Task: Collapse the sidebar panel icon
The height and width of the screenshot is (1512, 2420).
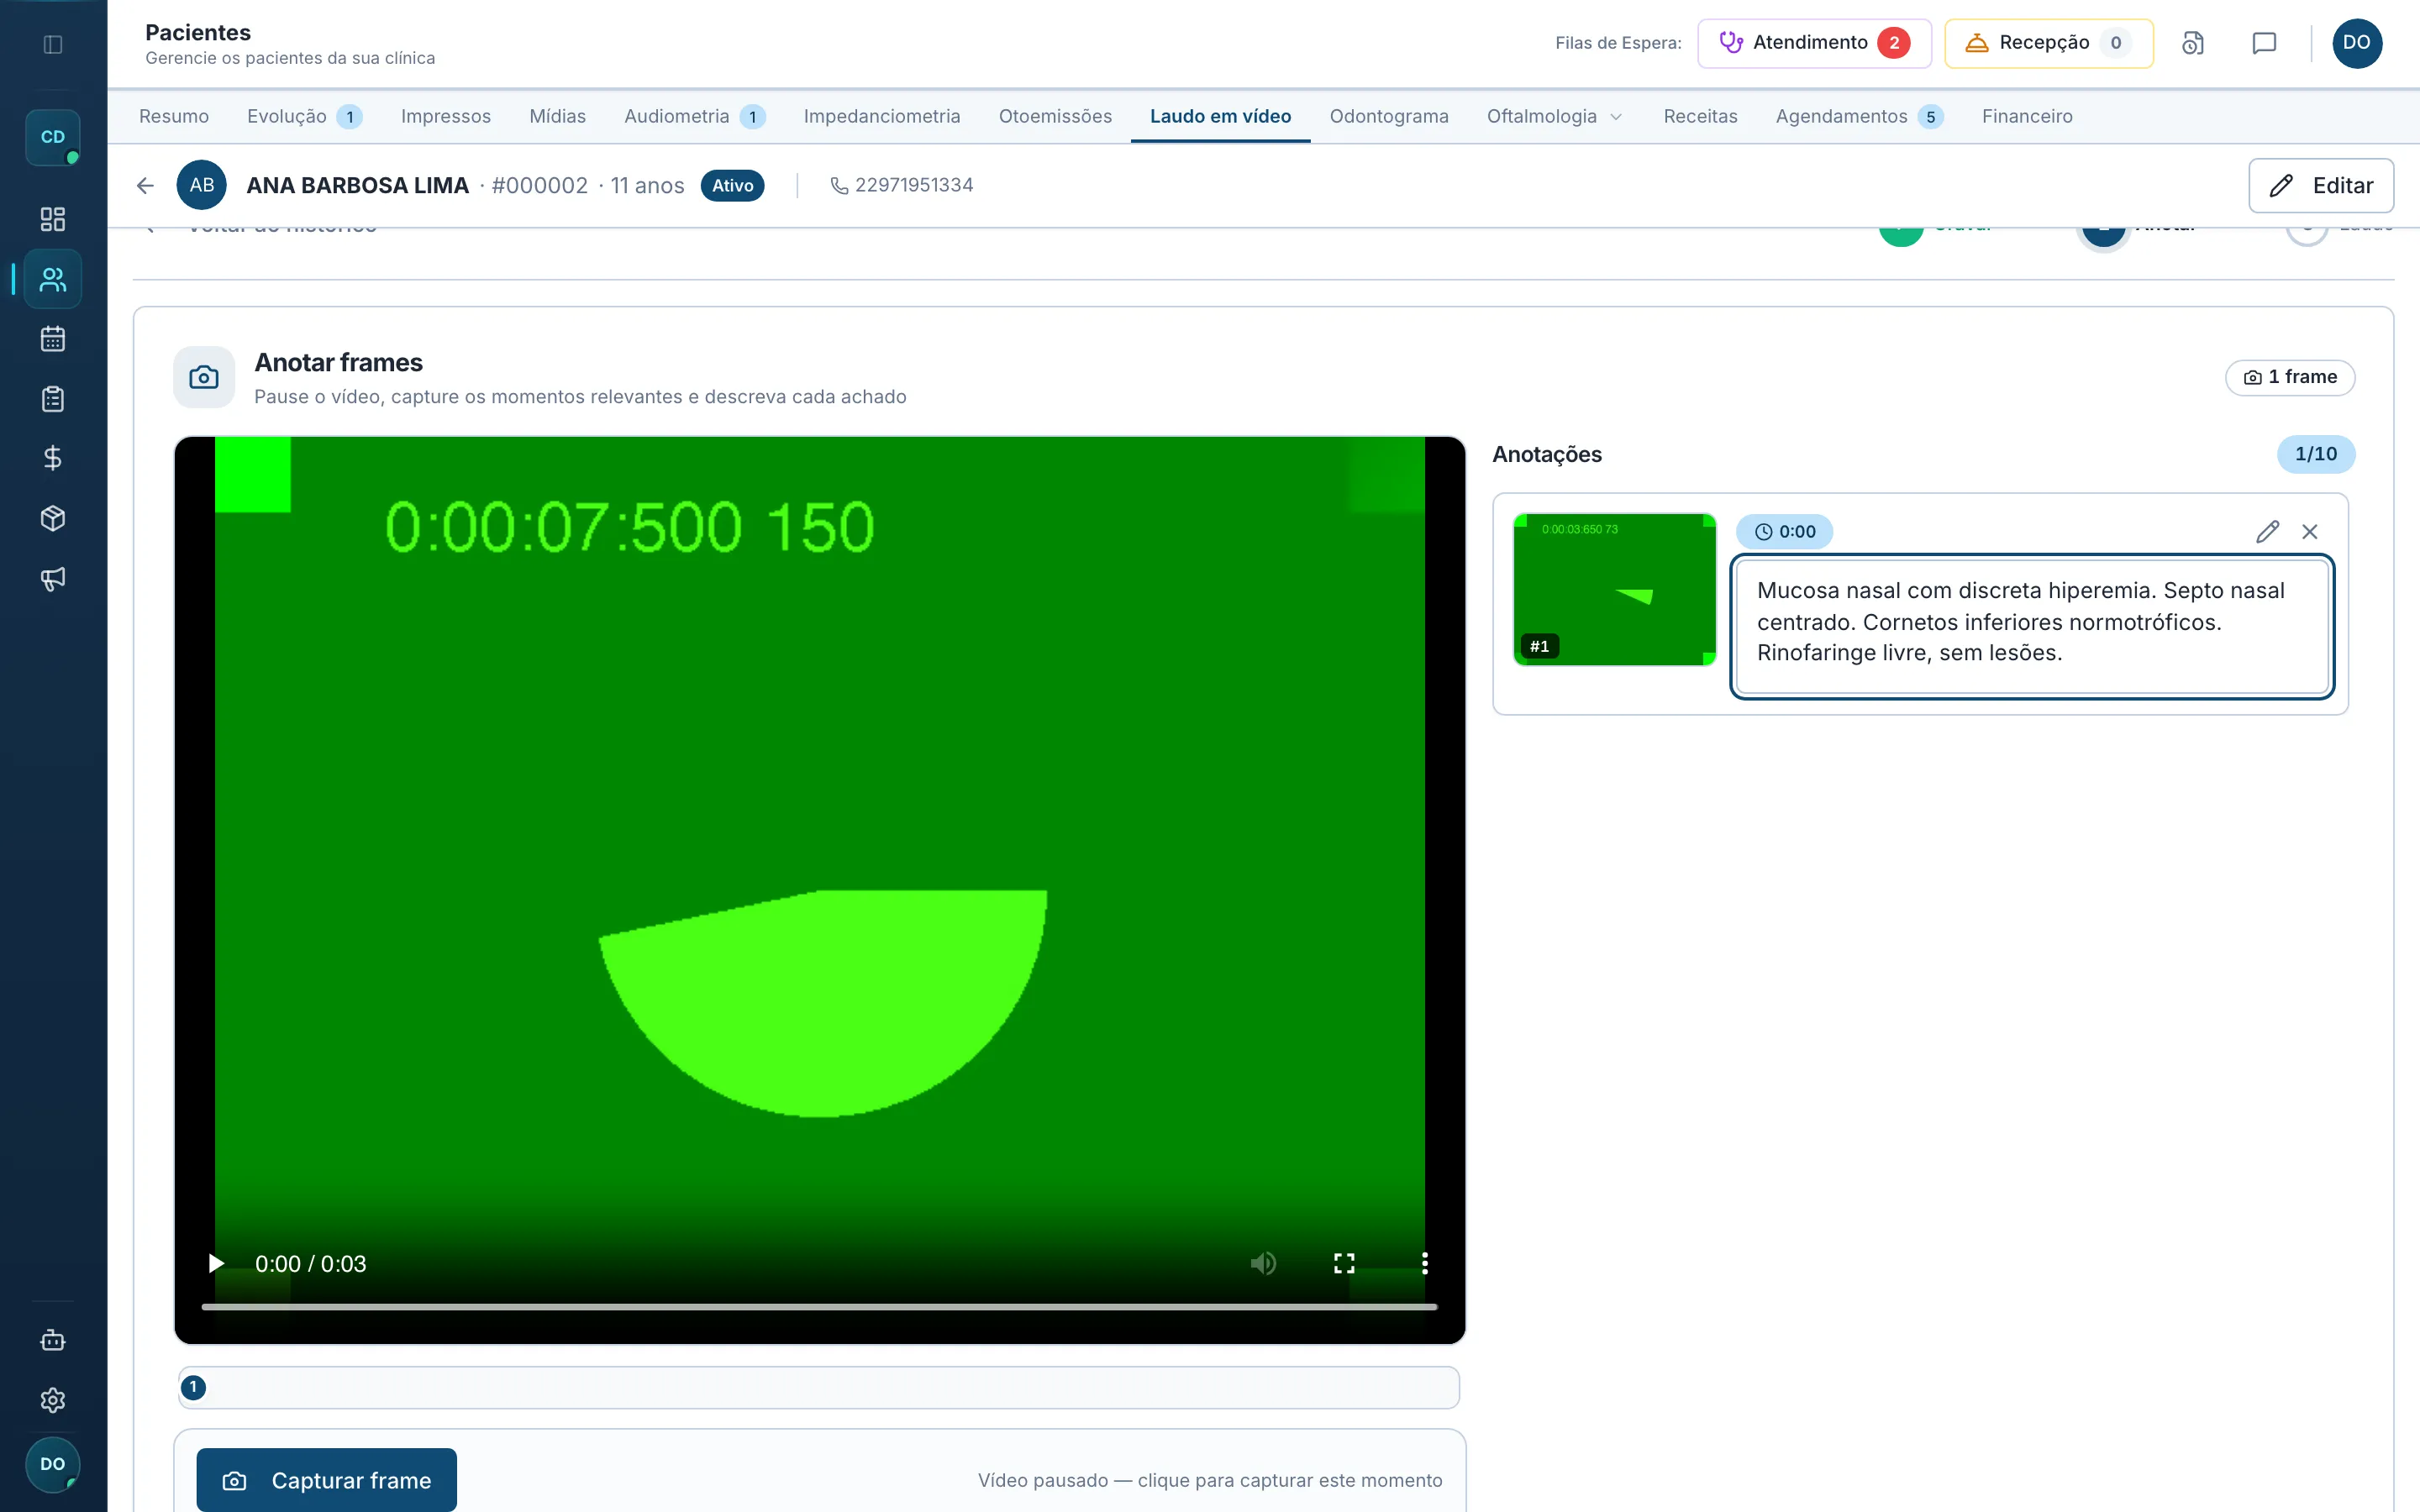Action: 53,44
